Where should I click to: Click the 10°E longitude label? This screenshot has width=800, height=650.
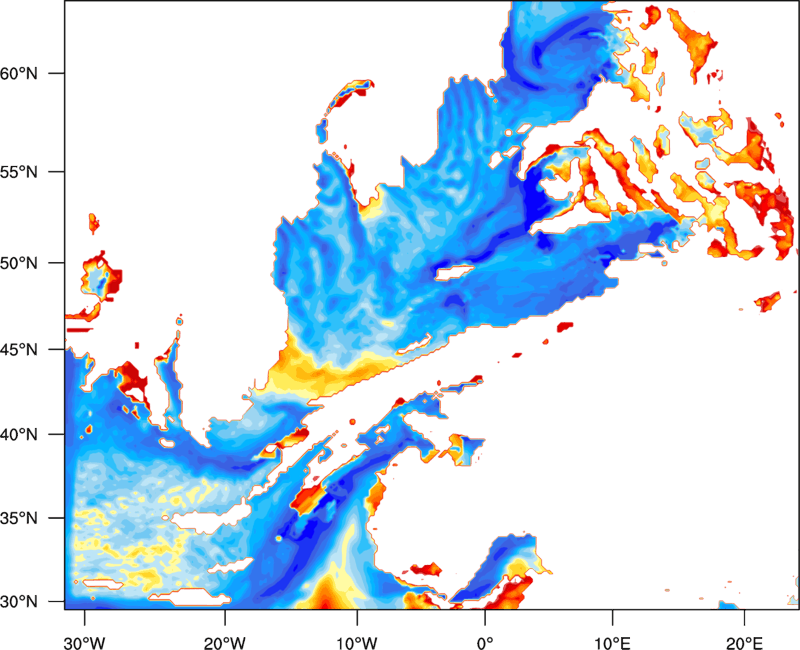pyautogui.click(x=612, y=643)
